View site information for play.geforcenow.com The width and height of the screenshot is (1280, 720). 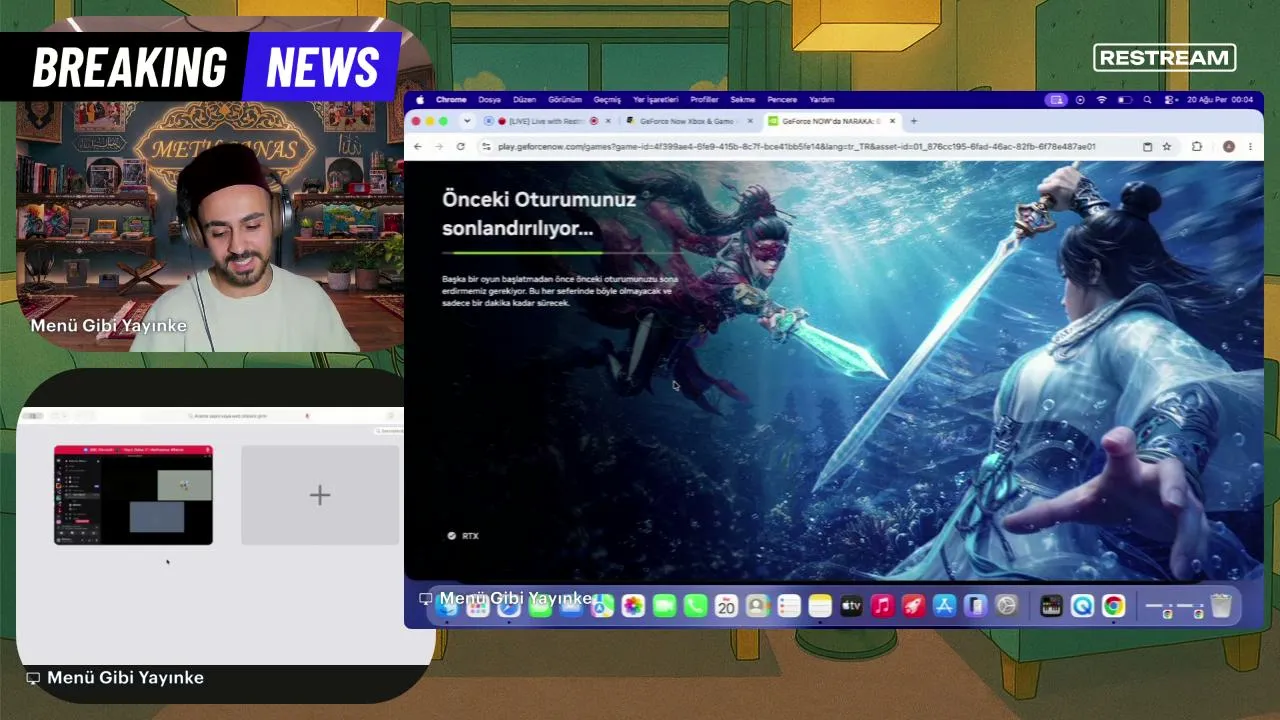pos(486,146)
